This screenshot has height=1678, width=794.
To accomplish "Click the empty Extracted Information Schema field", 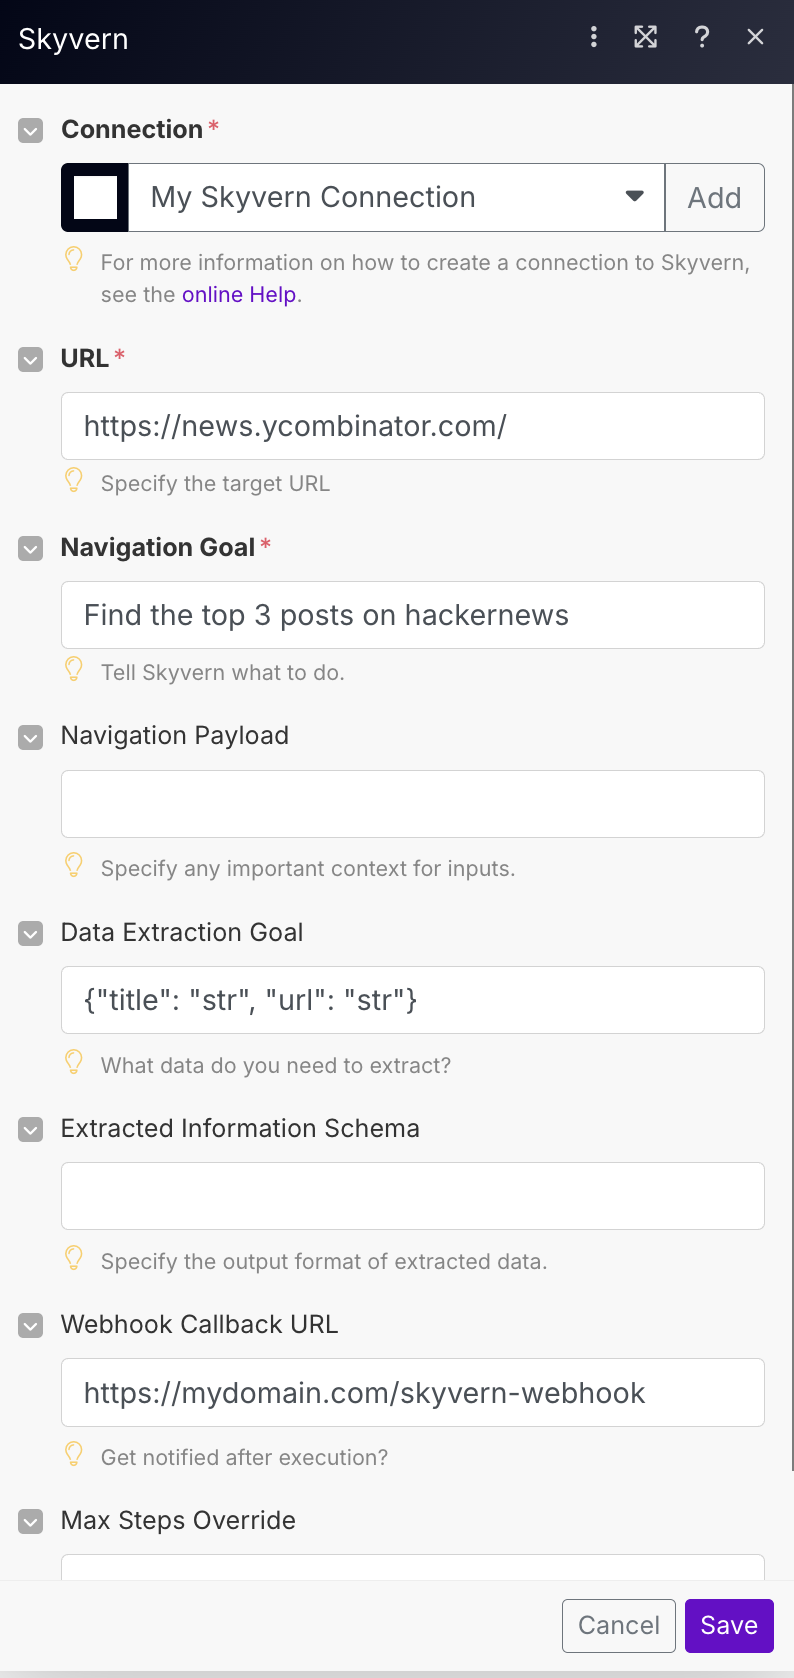I will [x=412, y=1196].
